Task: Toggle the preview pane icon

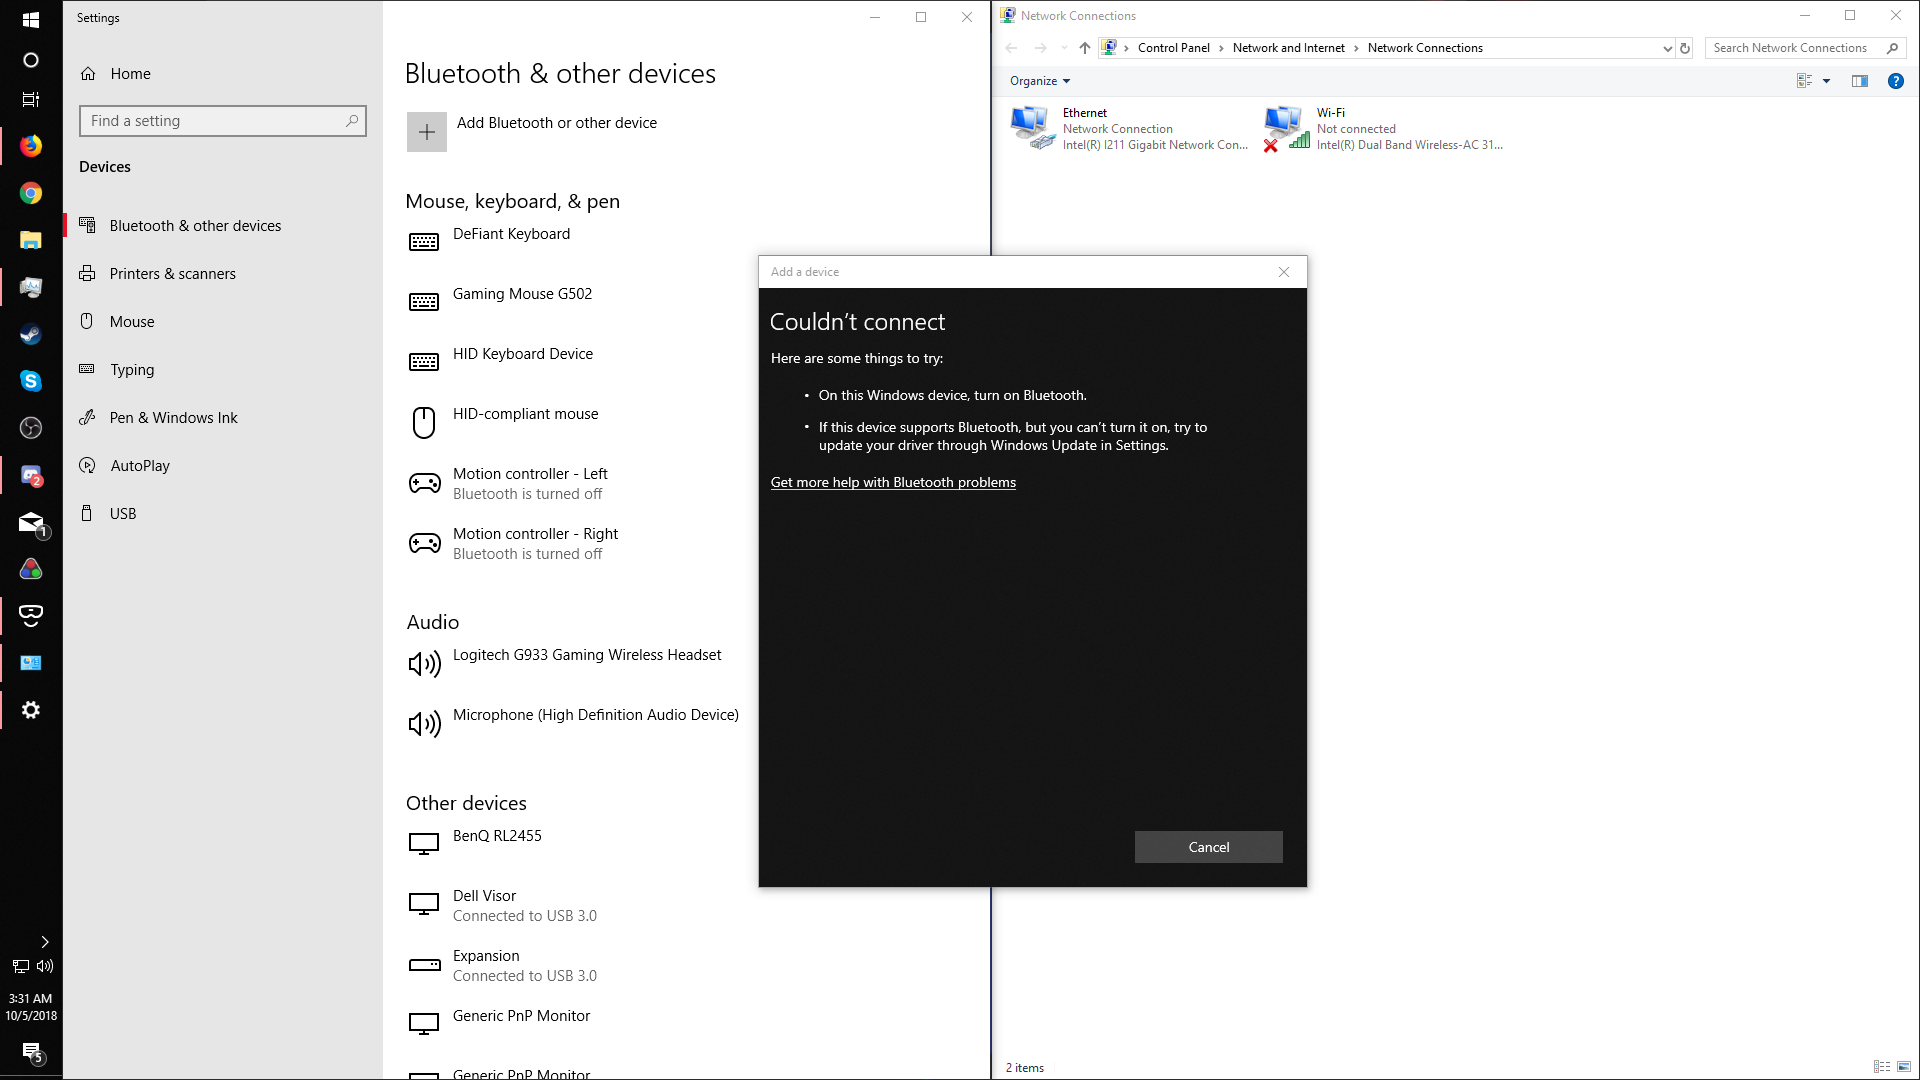Action: (1859, 81)
